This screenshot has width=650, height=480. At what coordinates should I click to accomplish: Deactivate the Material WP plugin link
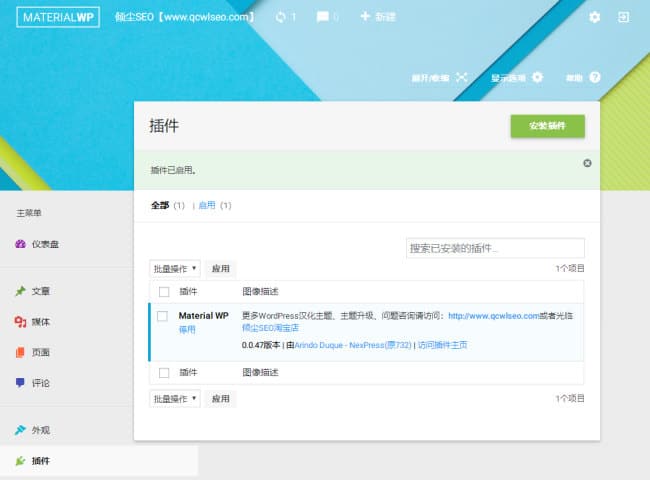point(187,330)
